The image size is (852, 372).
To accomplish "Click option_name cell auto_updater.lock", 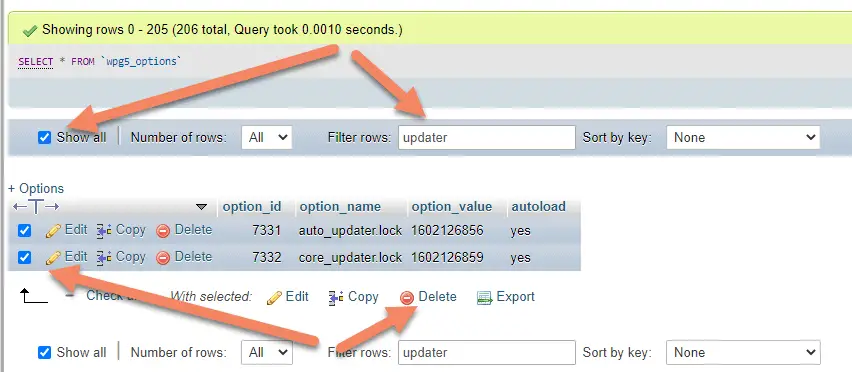I will pos(350,231).
